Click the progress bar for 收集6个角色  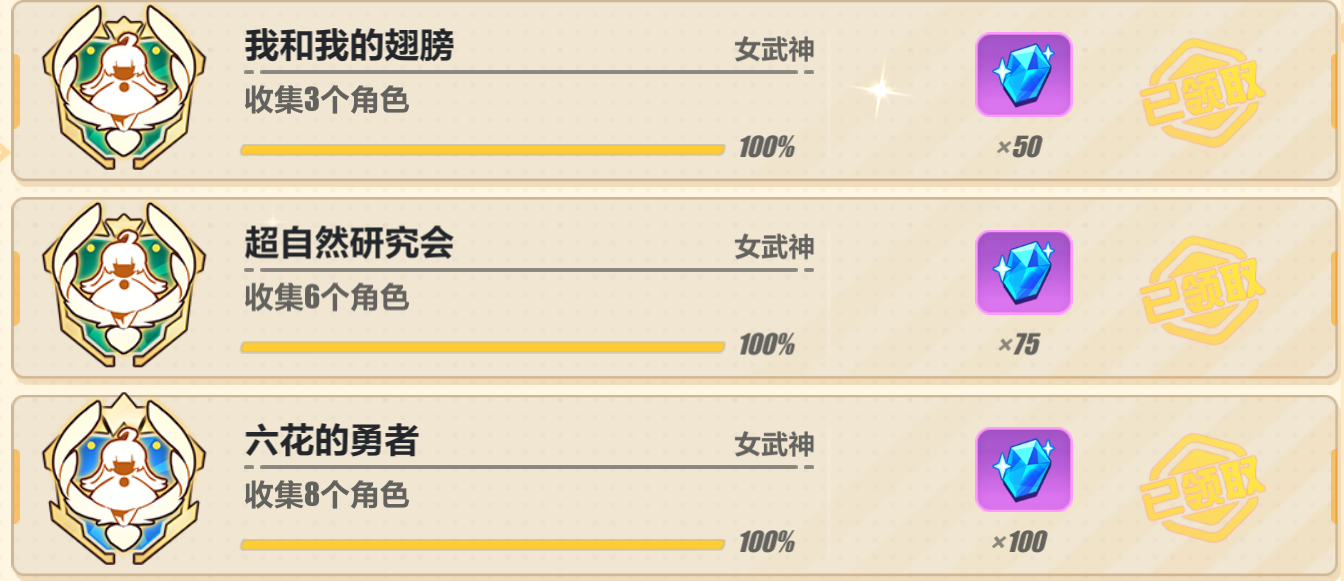tap(483, 347)
